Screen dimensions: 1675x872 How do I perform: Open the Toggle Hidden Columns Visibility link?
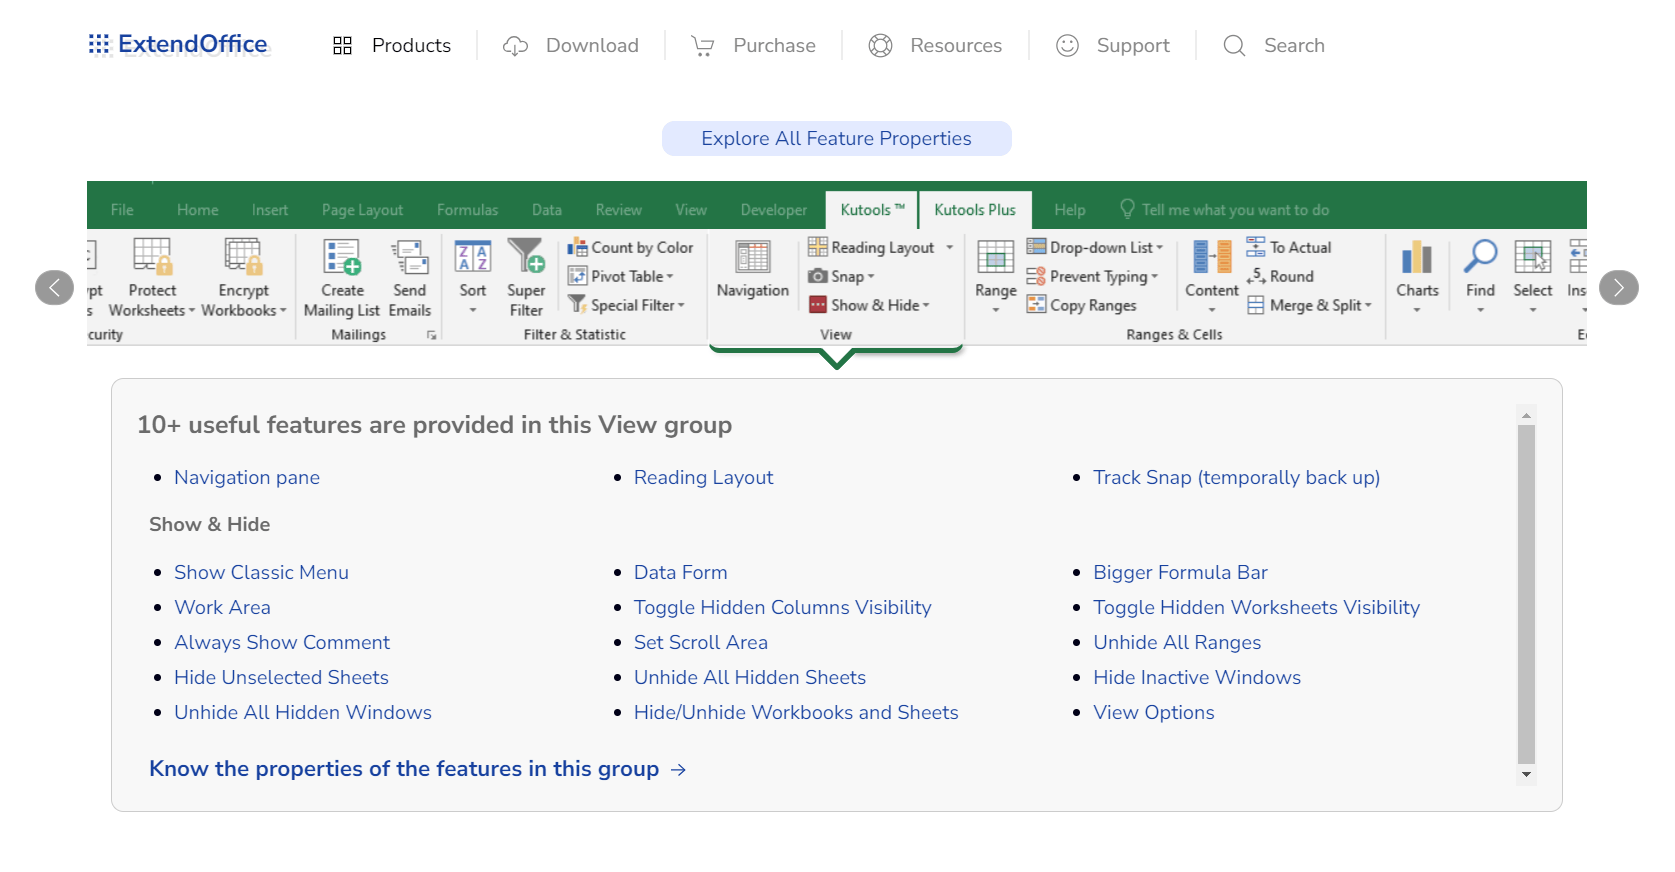pos(782,607)
